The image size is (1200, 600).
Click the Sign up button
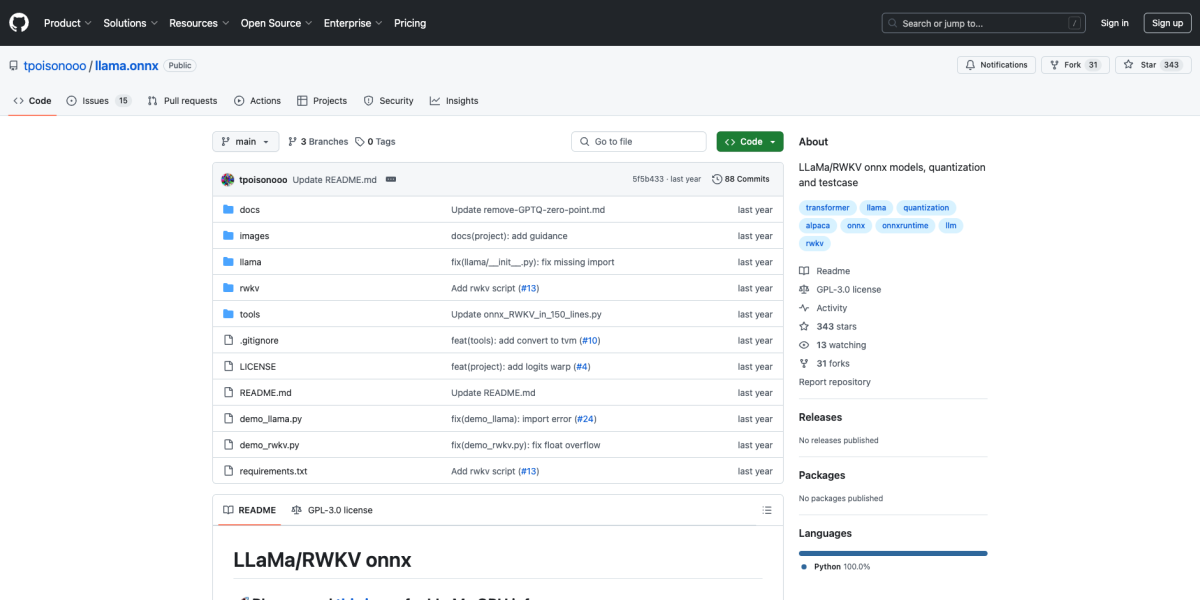pyautogui.click(x=1167, y=22)
